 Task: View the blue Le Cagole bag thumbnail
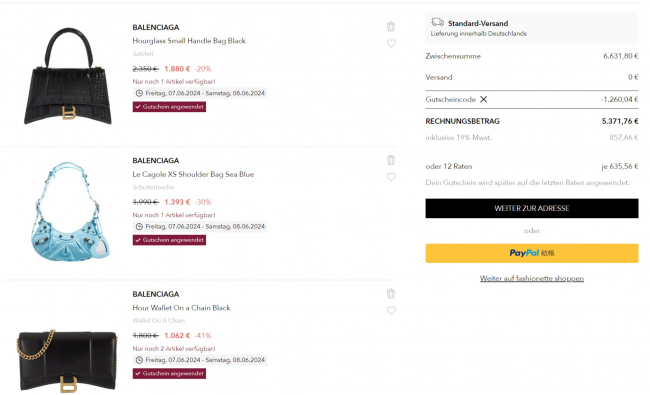(70, 211)
